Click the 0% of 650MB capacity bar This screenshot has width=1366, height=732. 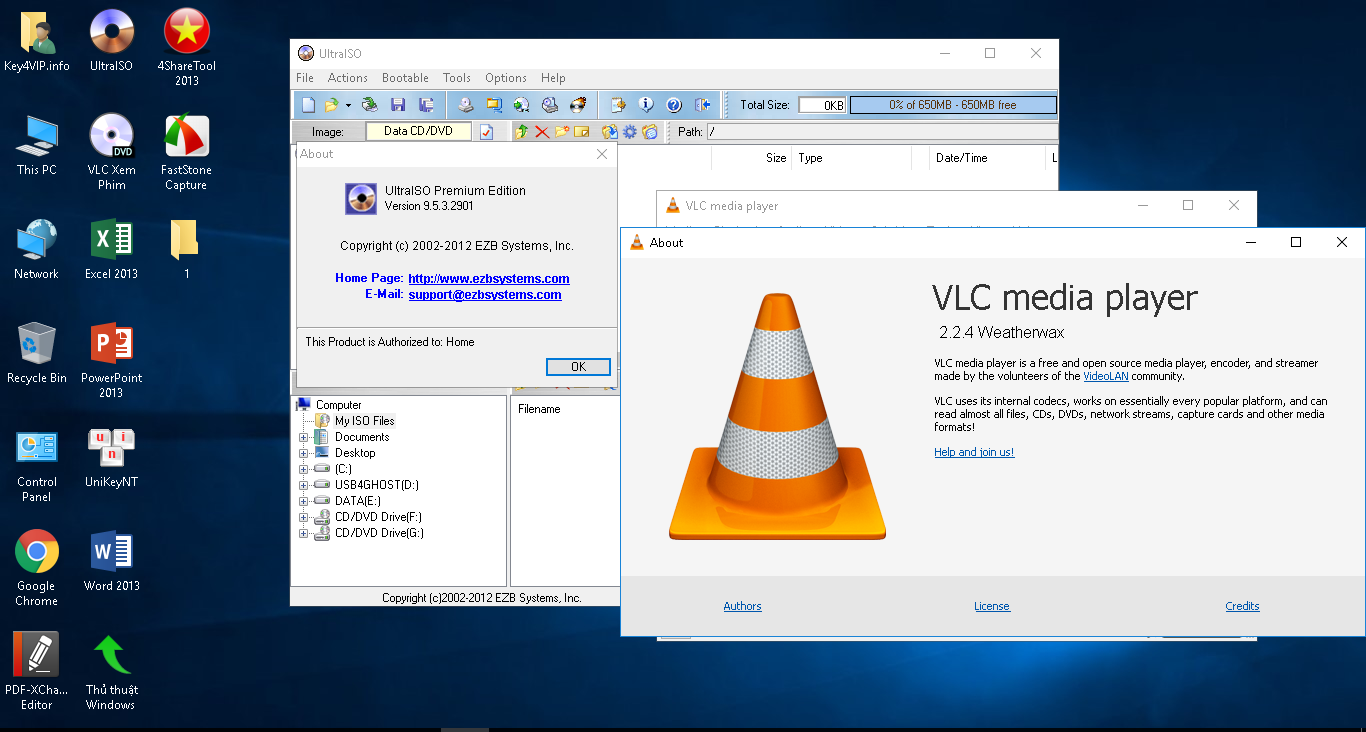[953, 105]
